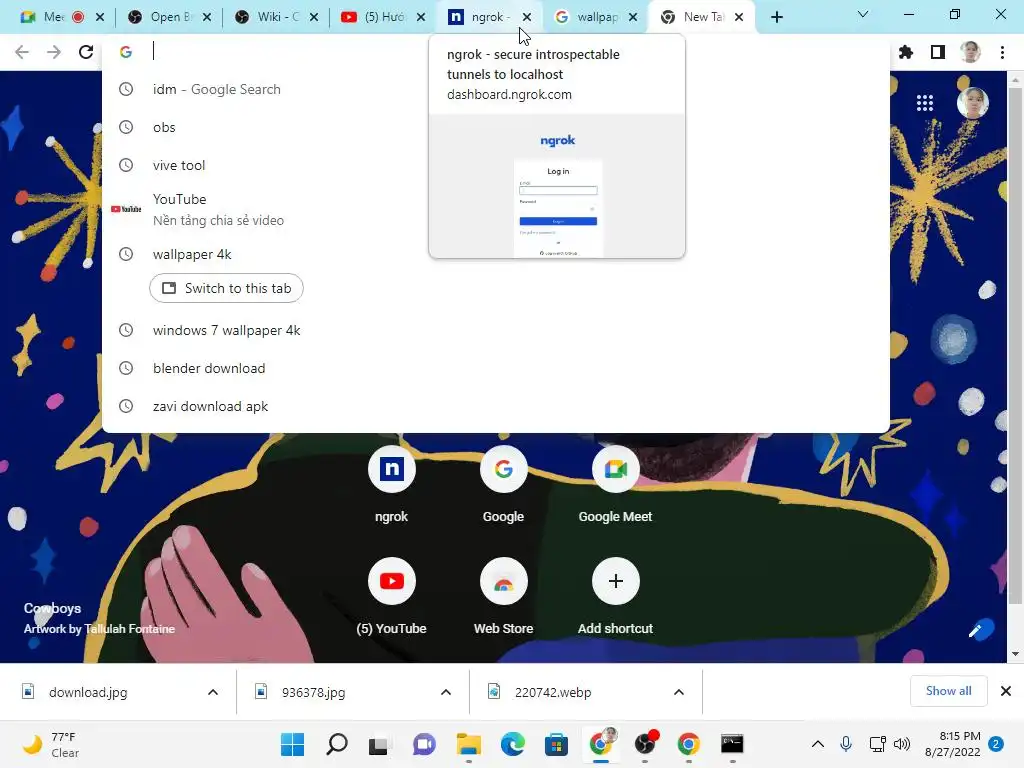Click the address bar input
Viewport: 1024px width, 768px height.
tap(496, 52)
